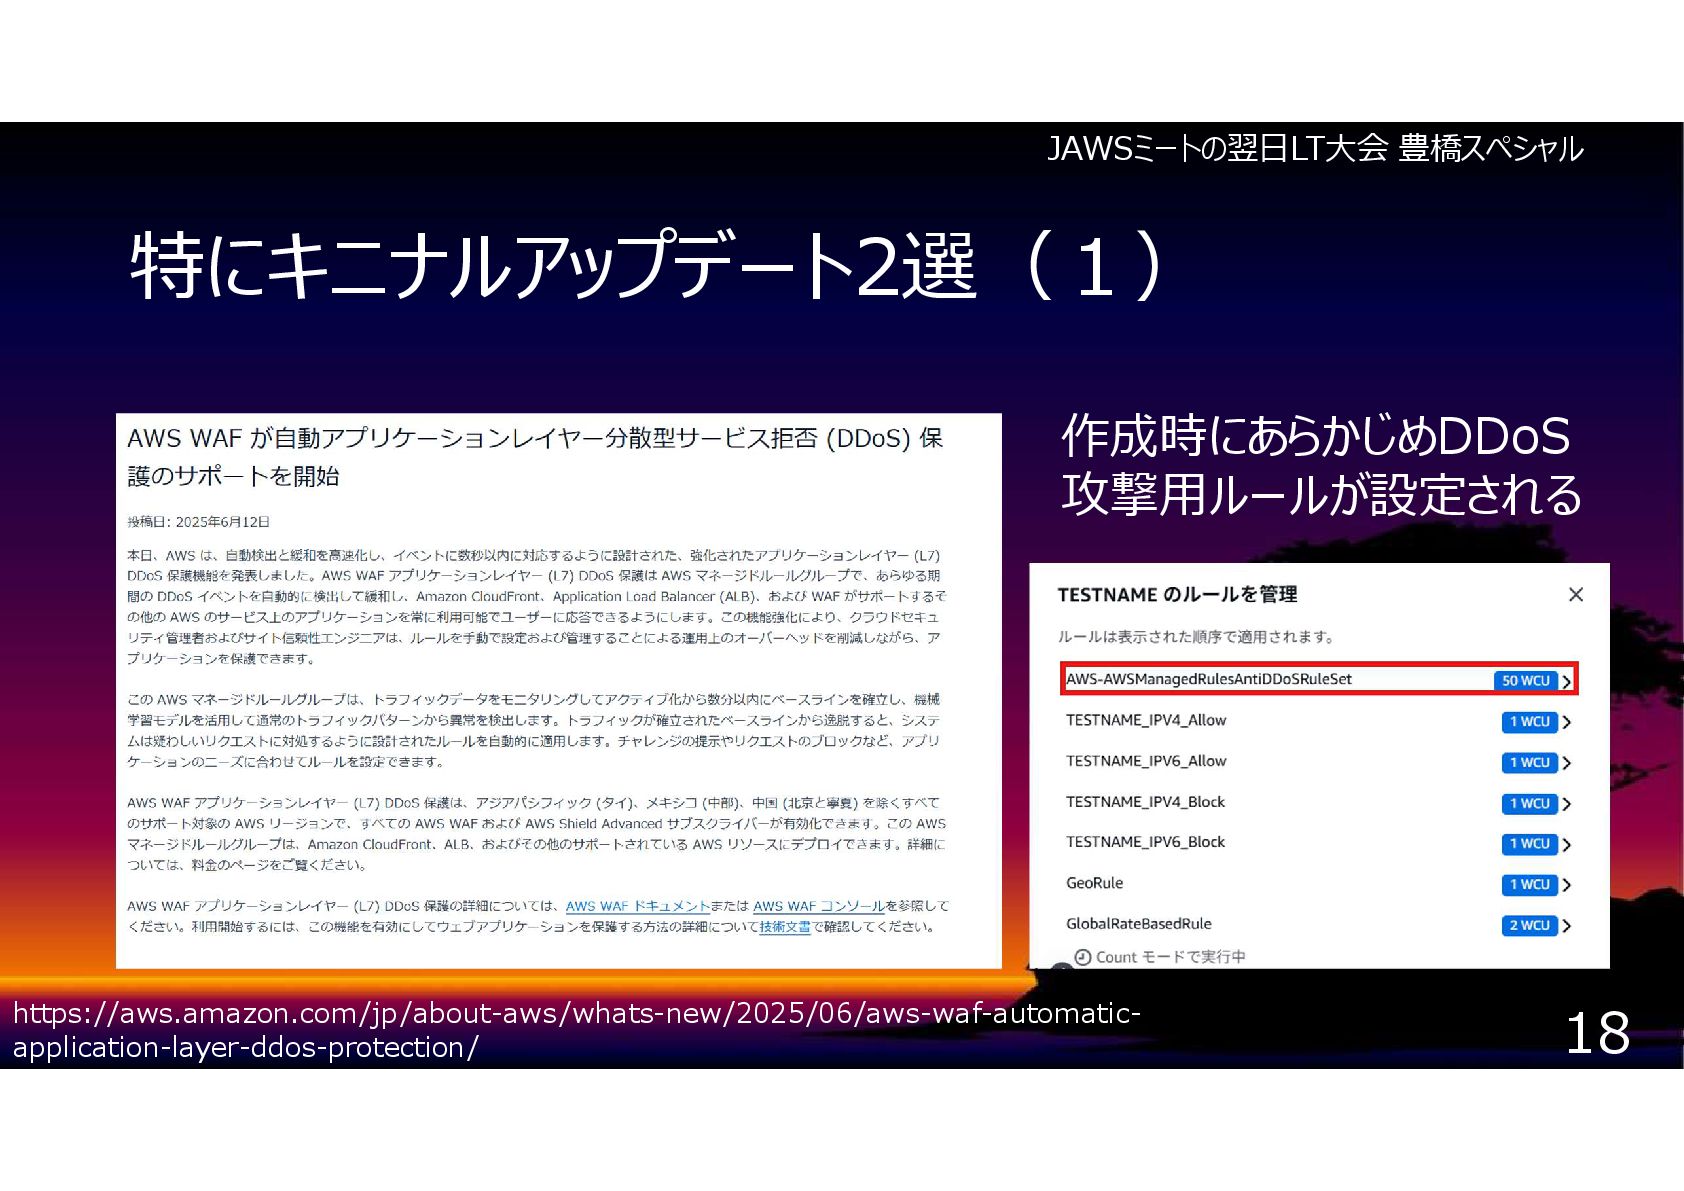Expand the TESTNAME_IPV4_Allow rule chevron
Screen dimensions: 1684x1191
(1567, 722)
